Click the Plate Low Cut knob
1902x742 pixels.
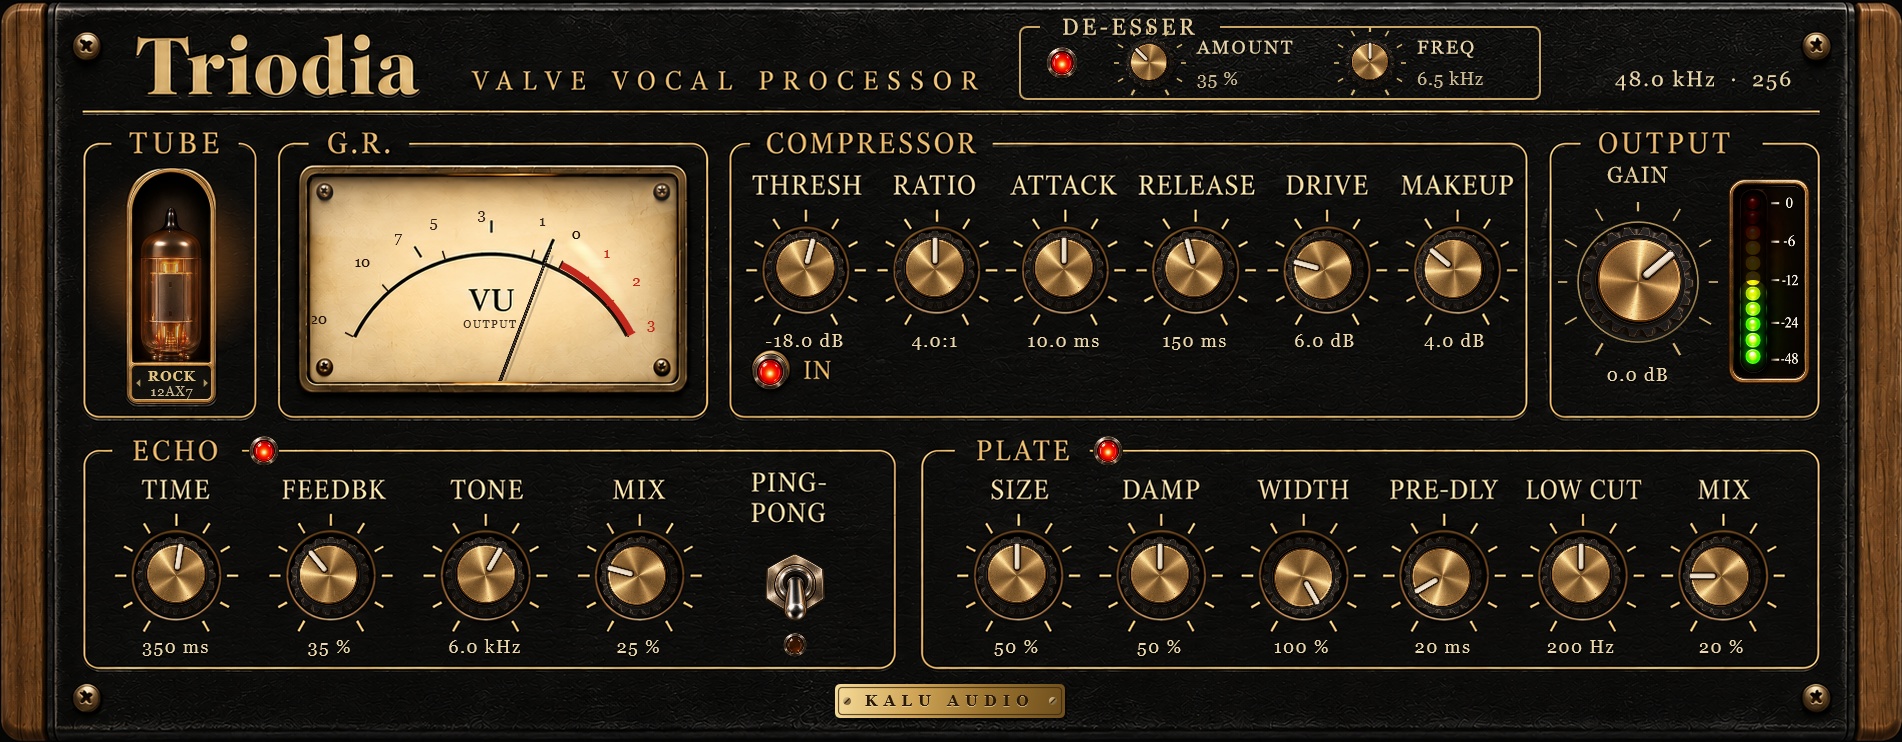pyautogui.click(x=1582, y=575)
